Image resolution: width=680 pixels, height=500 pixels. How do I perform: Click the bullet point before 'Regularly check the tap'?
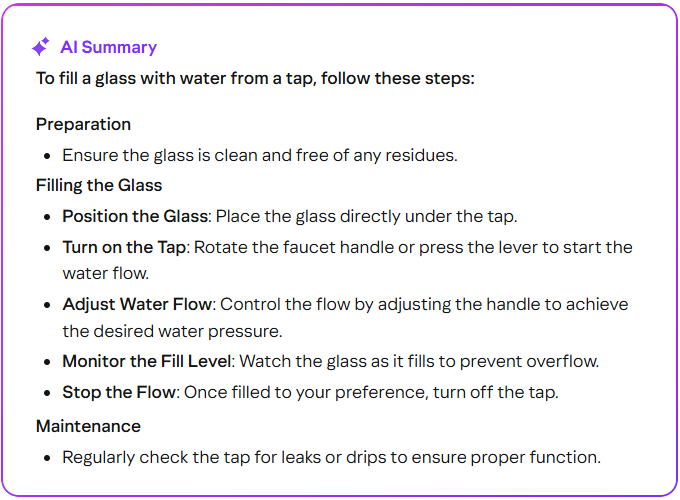tap(48, 457)
